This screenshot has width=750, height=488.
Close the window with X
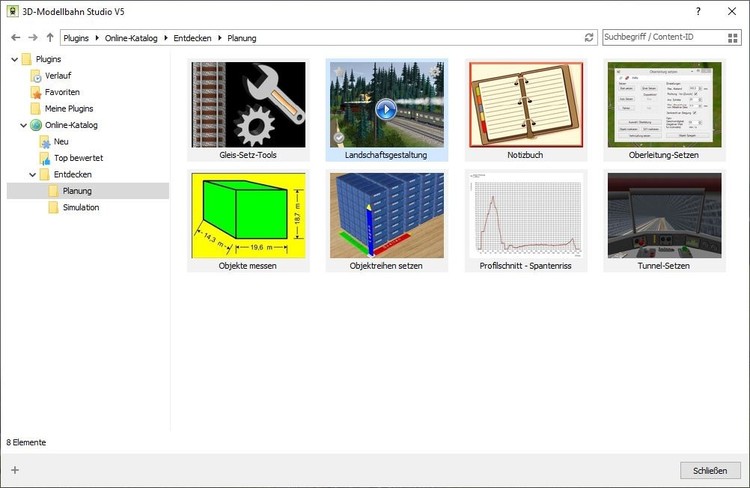coord(732,11)
